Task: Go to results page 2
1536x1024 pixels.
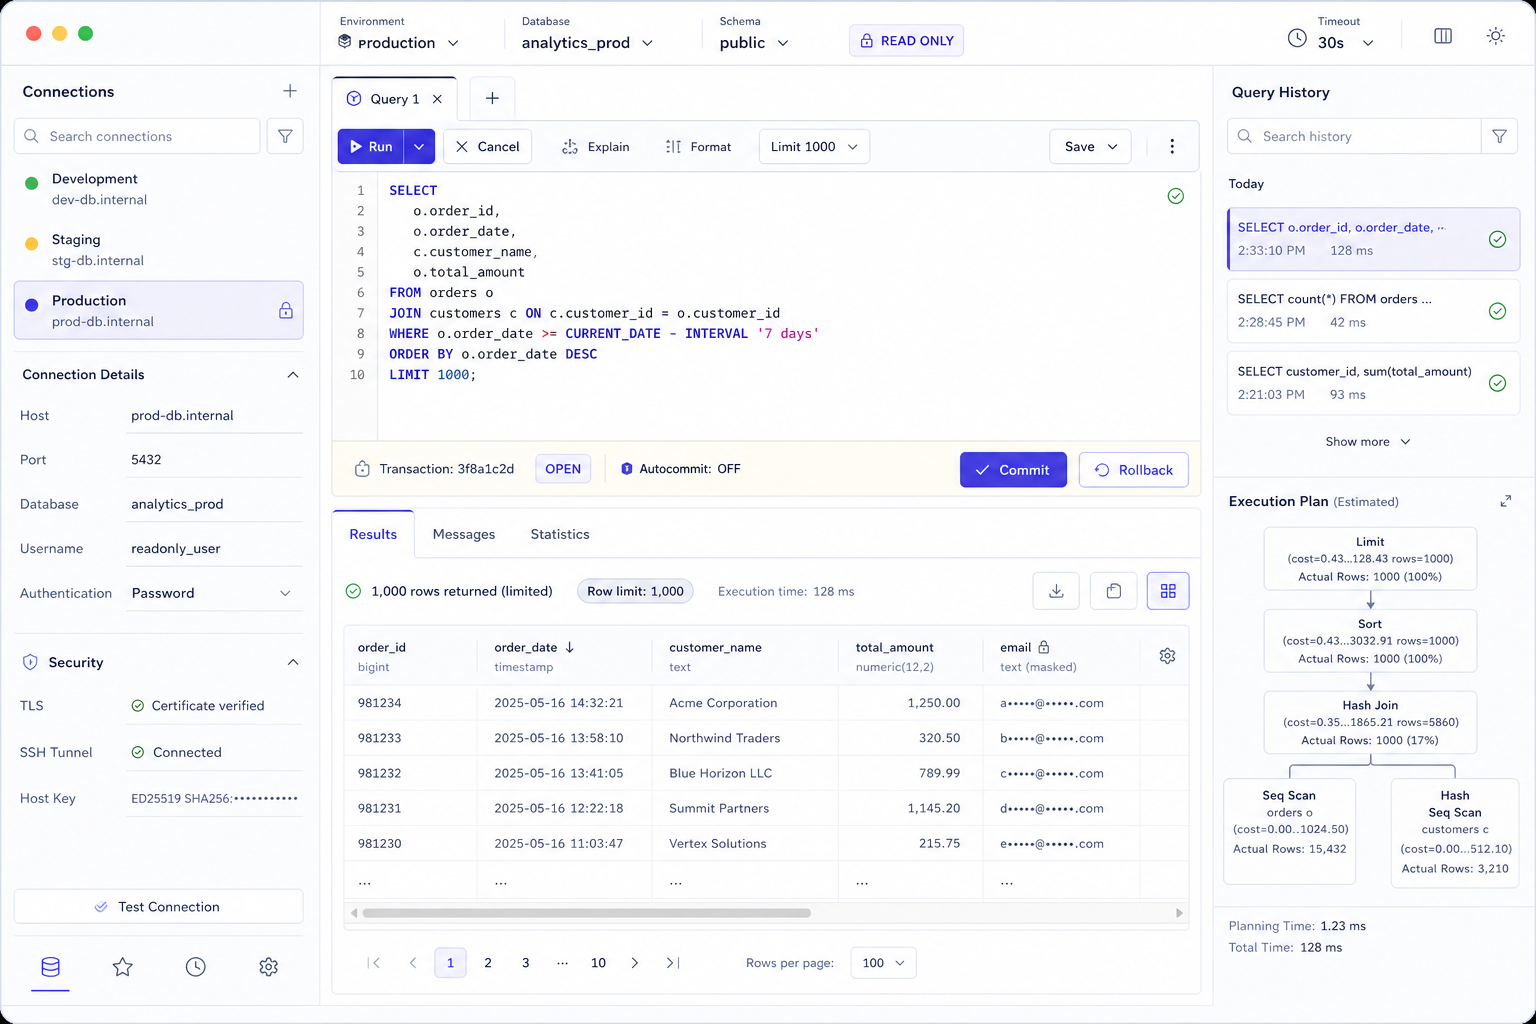Action: pyautogui.click(x=488, y=963)
